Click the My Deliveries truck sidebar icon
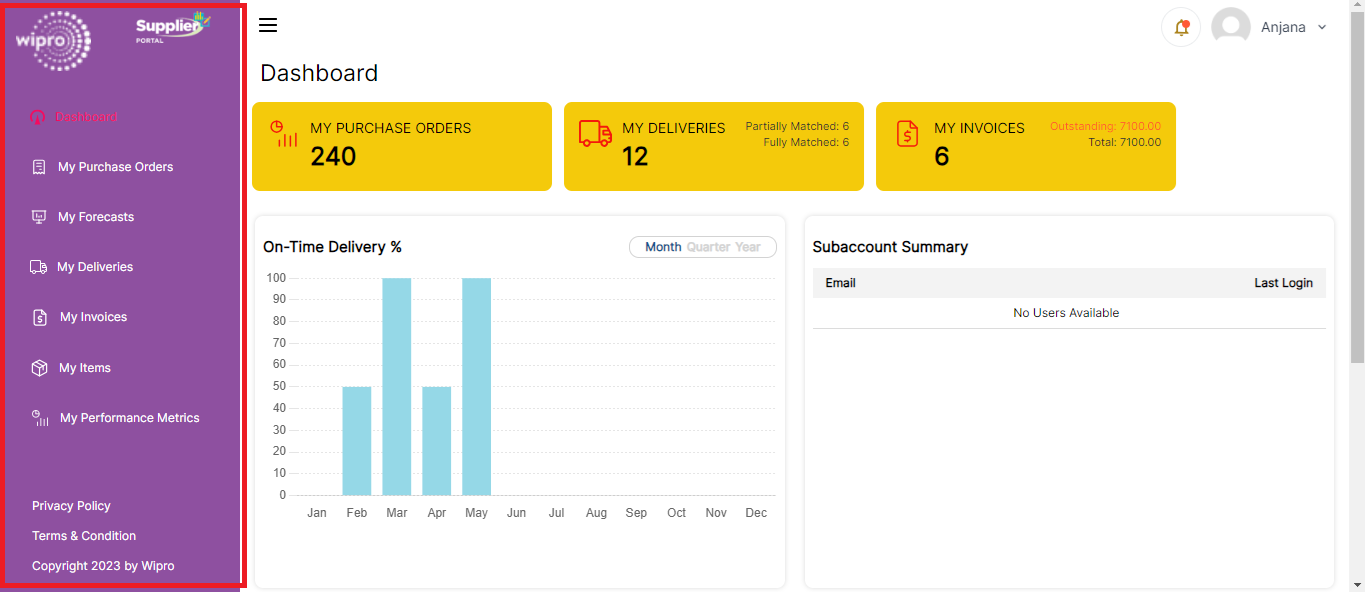Screen dimensions: 1365x592 coord(39,267)
